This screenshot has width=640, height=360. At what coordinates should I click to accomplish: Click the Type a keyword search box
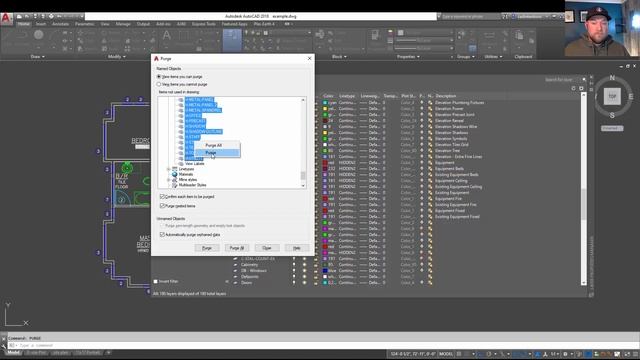(470, 17)
